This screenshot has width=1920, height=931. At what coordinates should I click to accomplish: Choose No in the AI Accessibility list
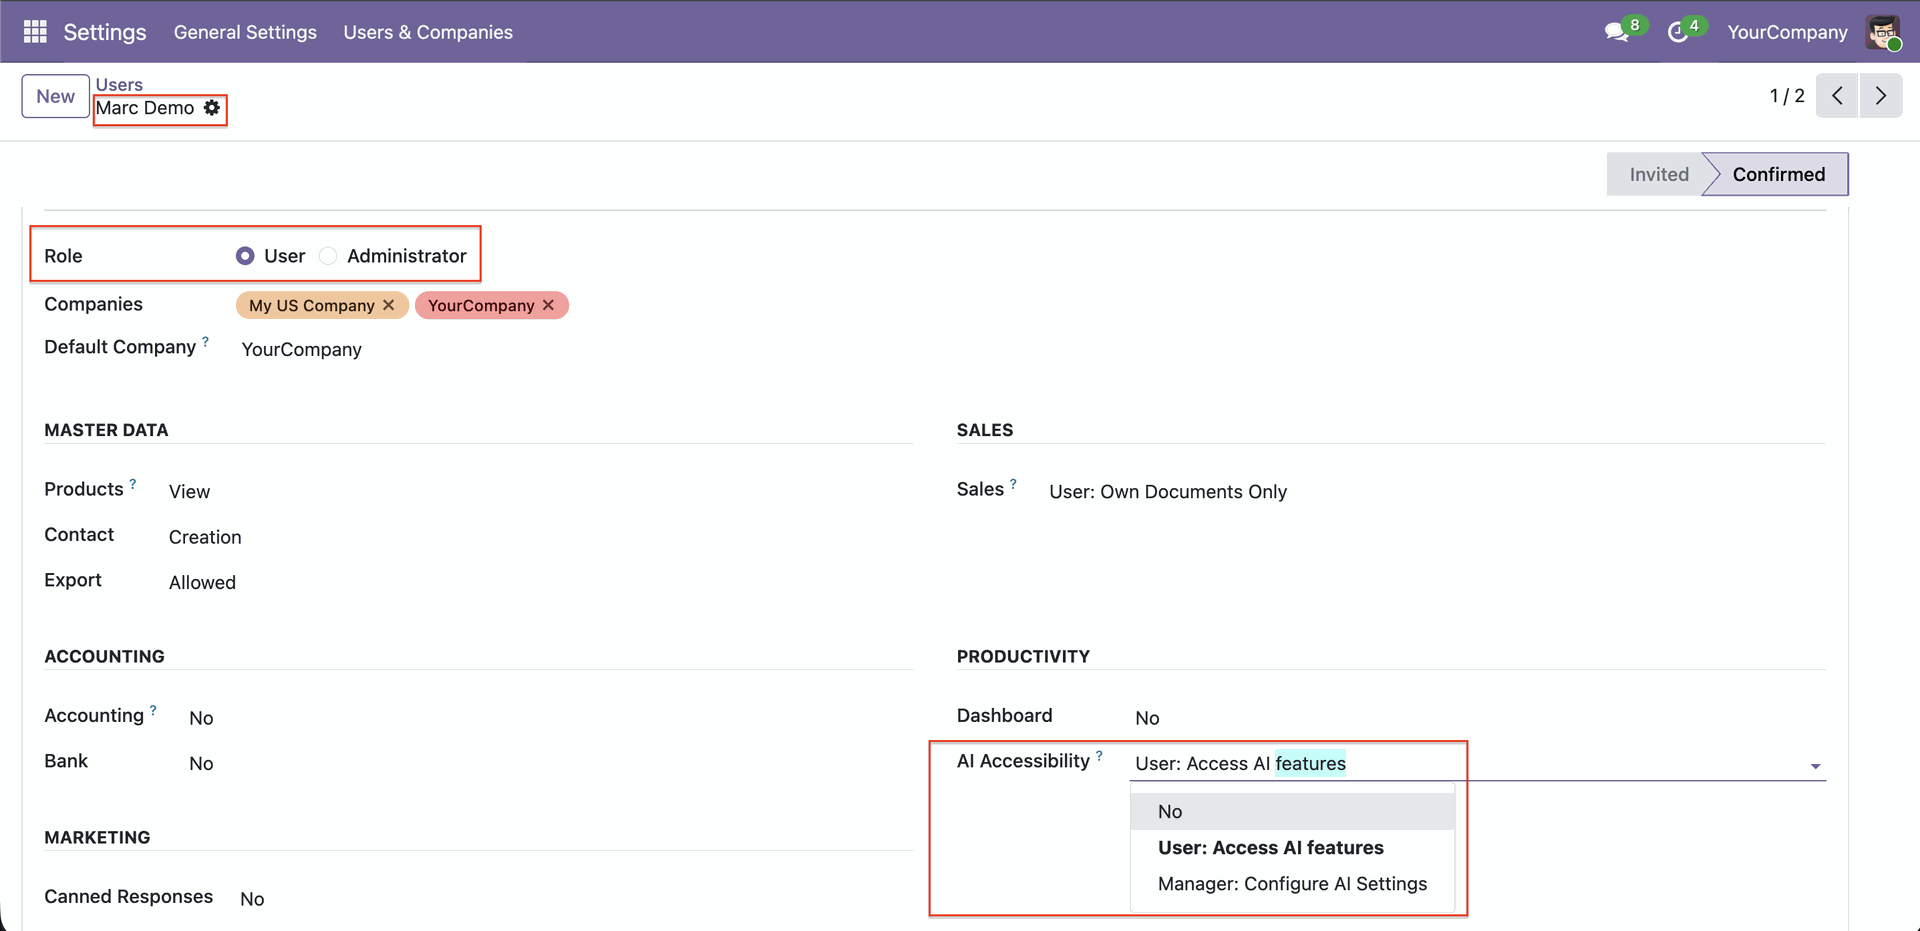click(x=1170, y=811)
